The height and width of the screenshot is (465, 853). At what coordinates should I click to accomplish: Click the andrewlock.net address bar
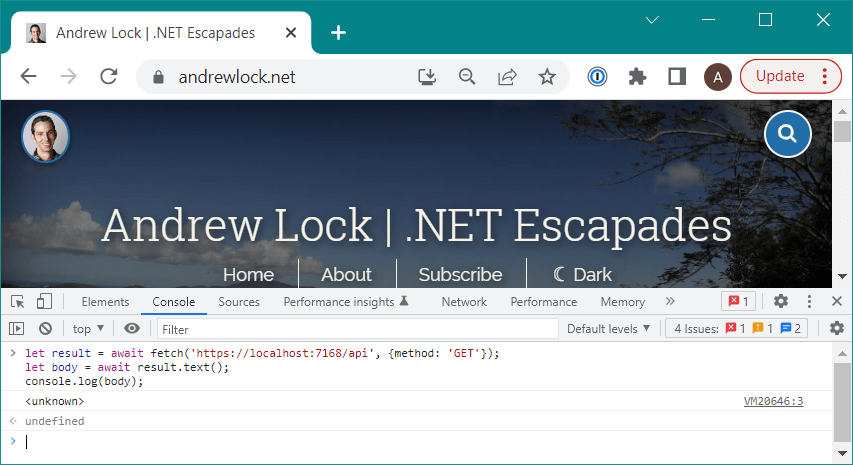point(237,77)
